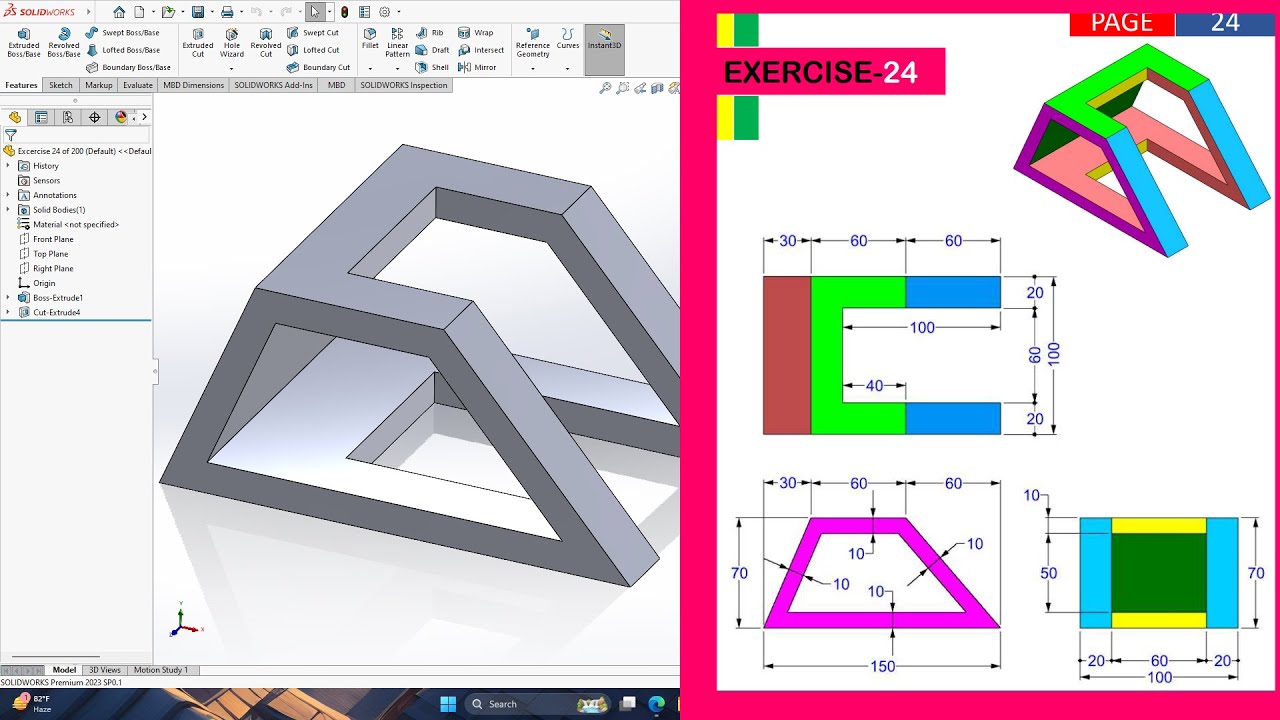Image resolution: width=1280 pixels, height=720 pixels.
Task: Open the DisplayManager color-ball tab
Action: (x=121, y=117)
